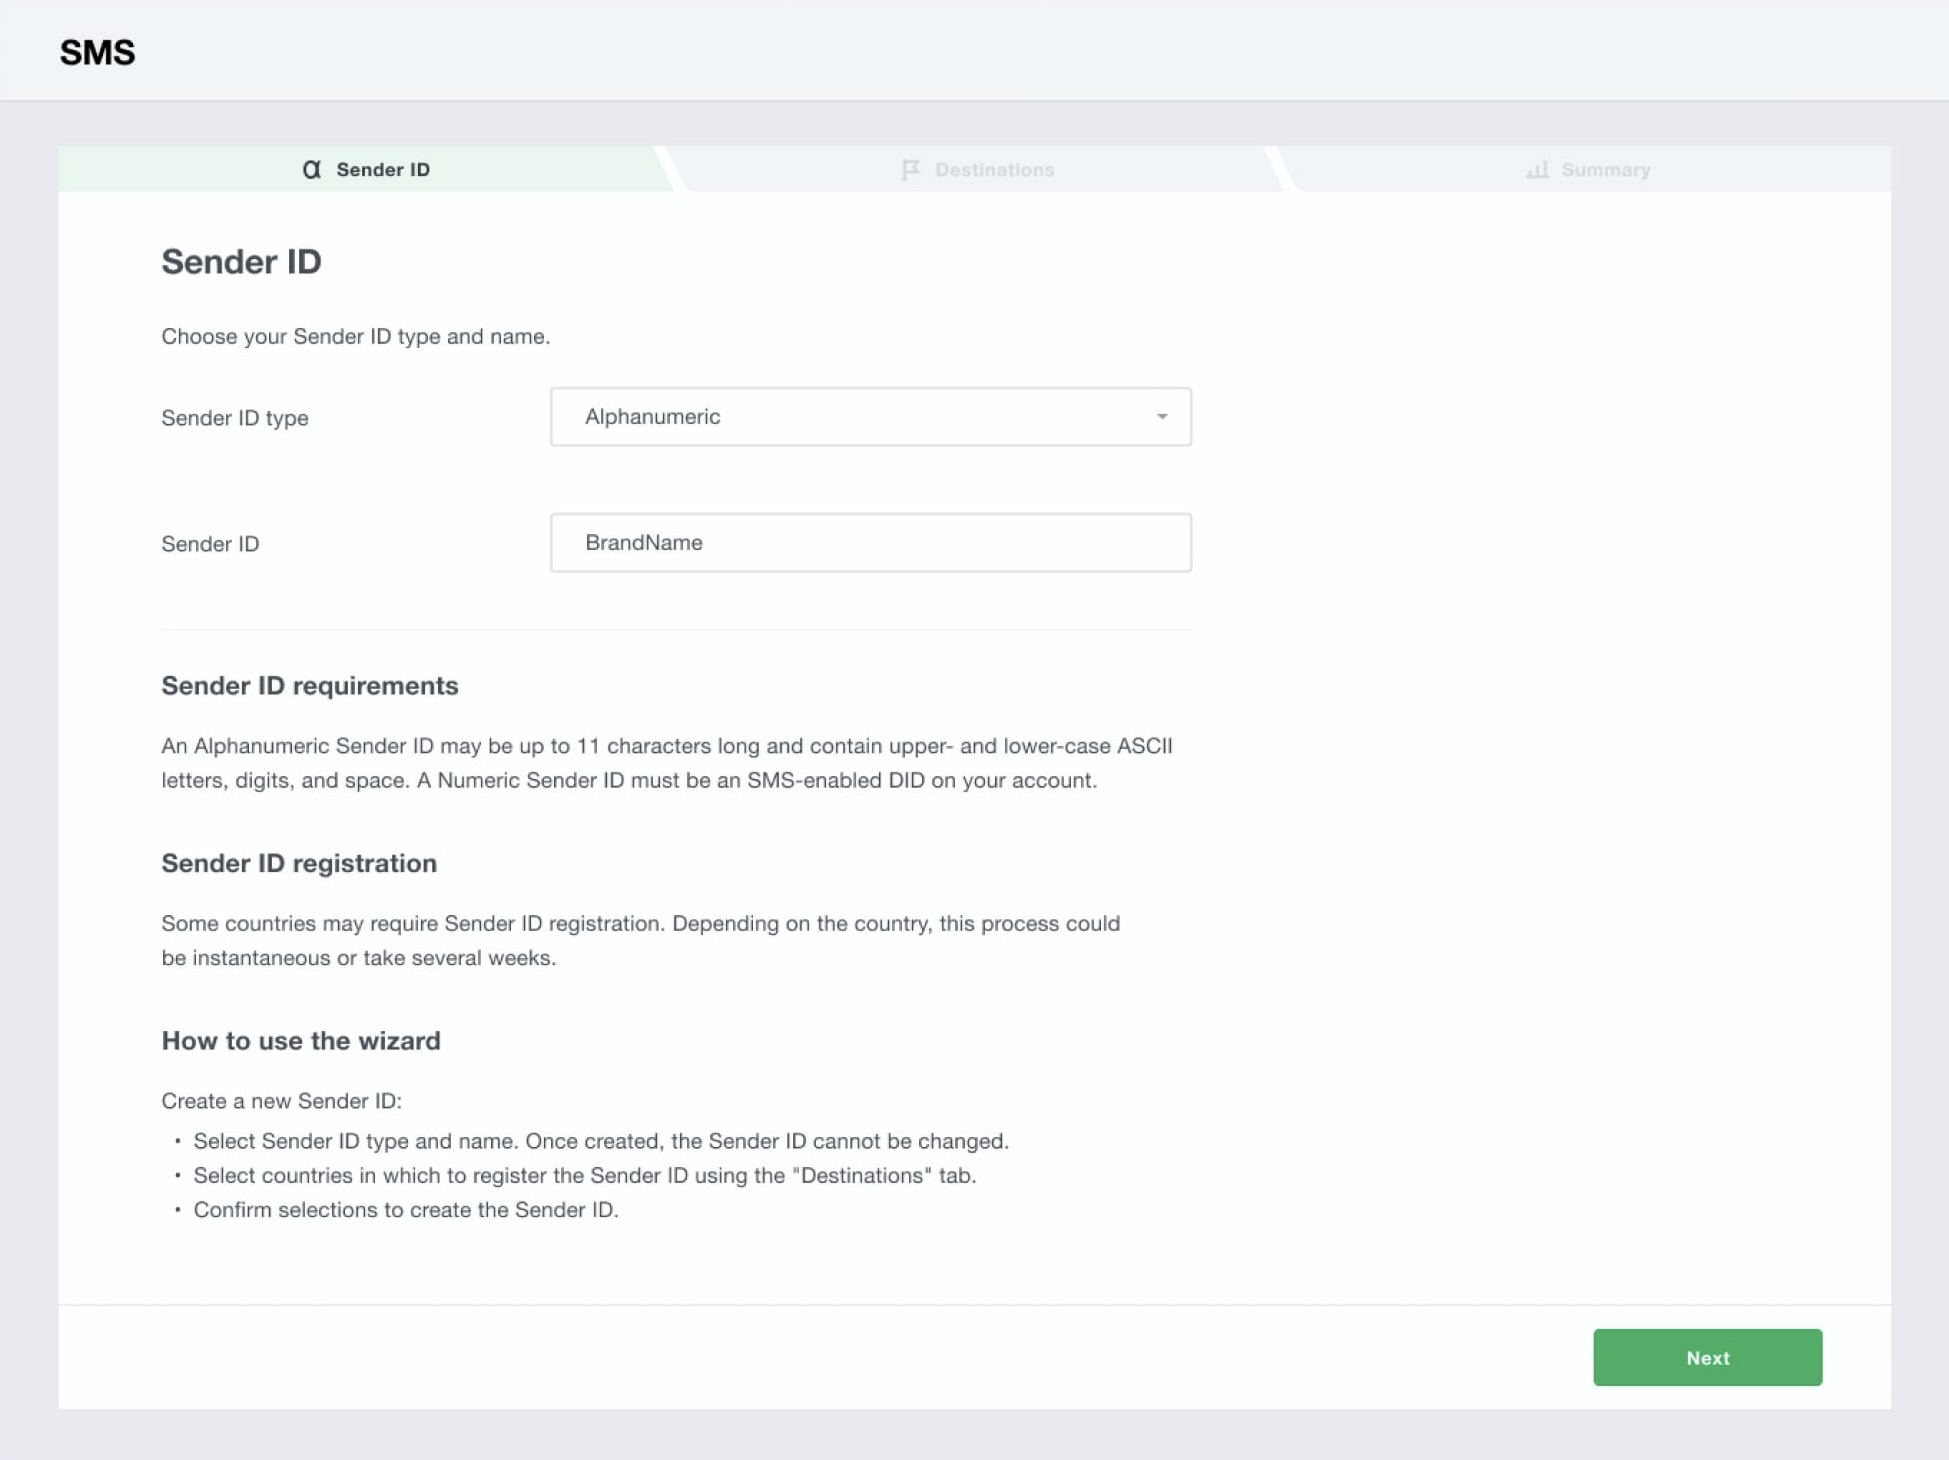Open the Summary tab
The width and height of the screenshot is (1949, 1460).
[x=1604, y=170]
